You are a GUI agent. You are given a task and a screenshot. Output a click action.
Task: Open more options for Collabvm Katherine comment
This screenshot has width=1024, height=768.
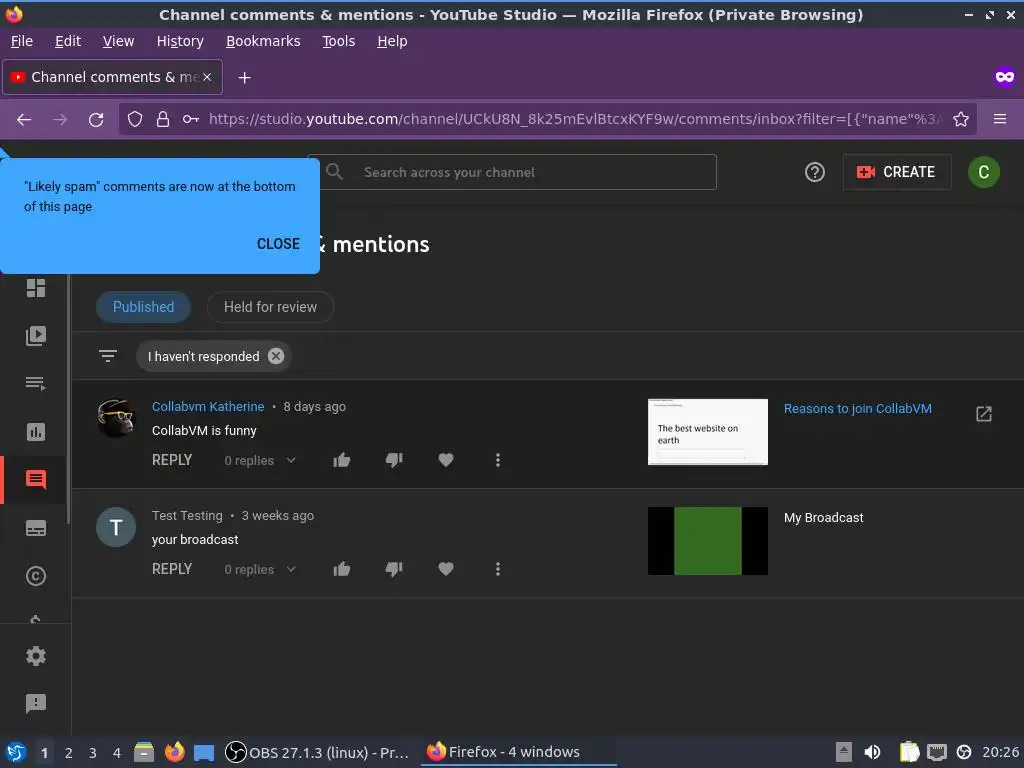click(x=498, y=460)
